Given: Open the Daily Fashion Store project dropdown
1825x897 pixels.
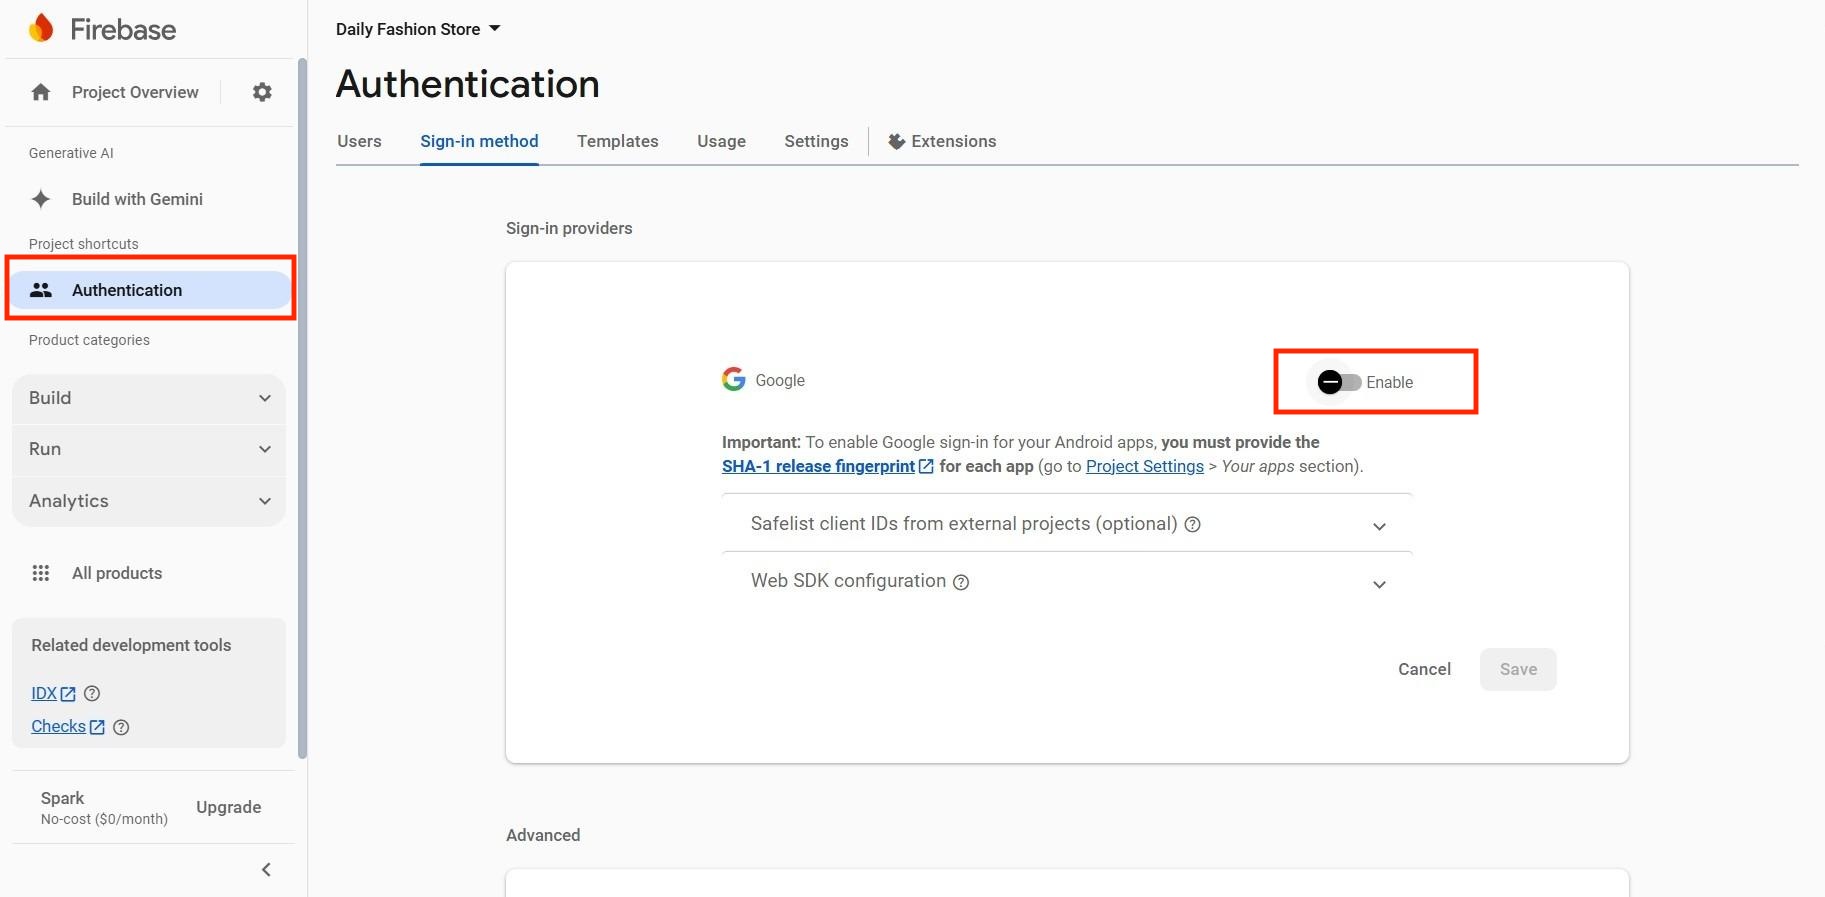Looking at the screenshot, I should click(x=418, y=29).
